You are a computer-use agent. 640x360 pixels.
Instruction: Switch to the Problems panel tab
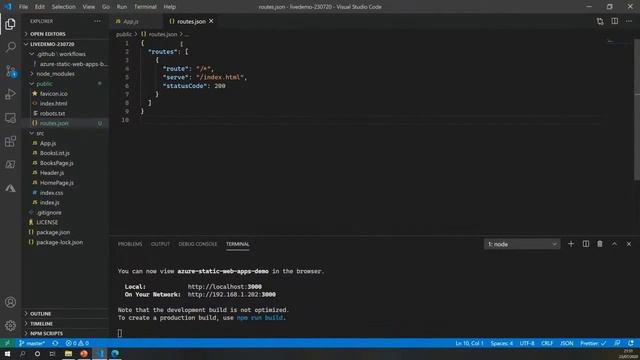130,244
